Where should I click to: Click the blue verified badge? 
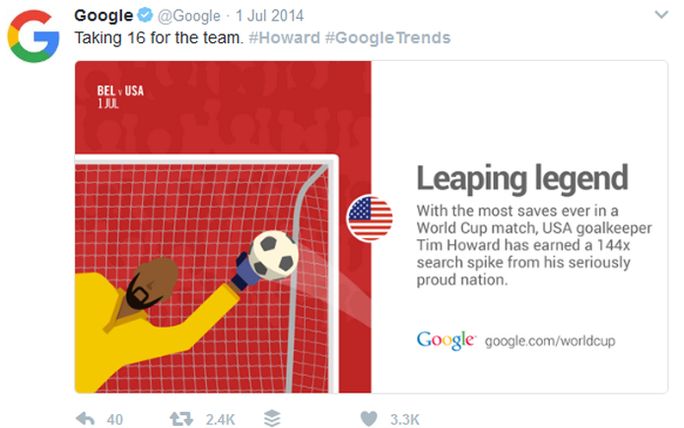click(142, 16)
